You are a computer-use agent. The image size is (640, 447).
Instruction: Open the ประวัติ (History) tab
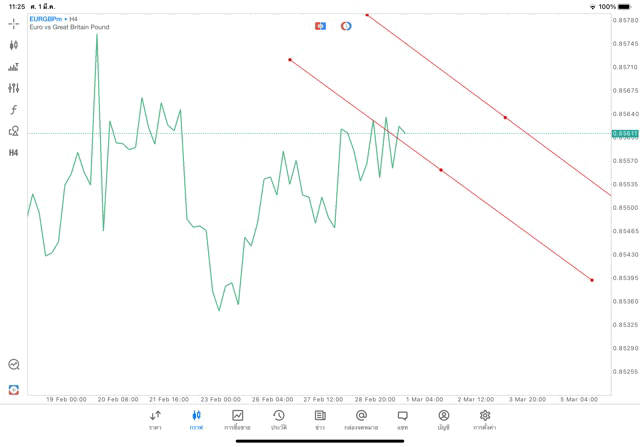(x=279, y=420)
